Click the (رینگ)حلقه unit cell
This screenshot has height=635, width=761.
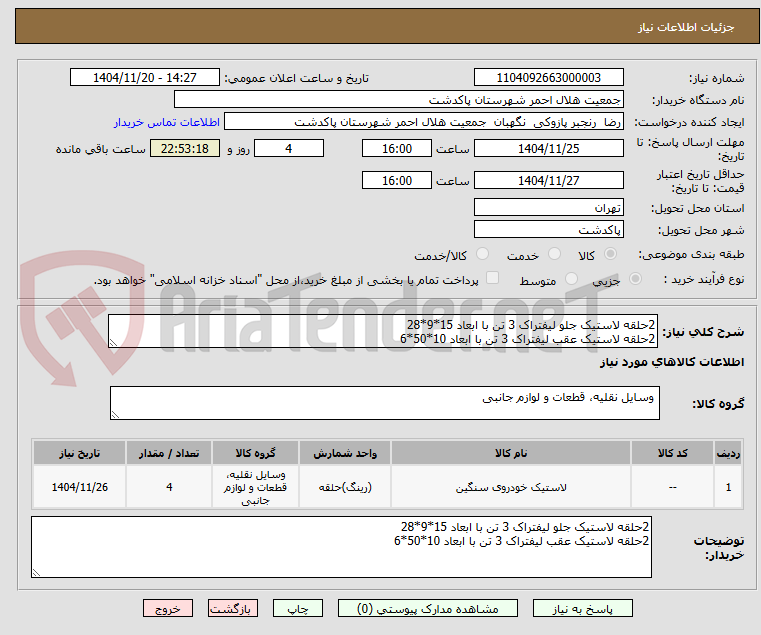point(345,487)
